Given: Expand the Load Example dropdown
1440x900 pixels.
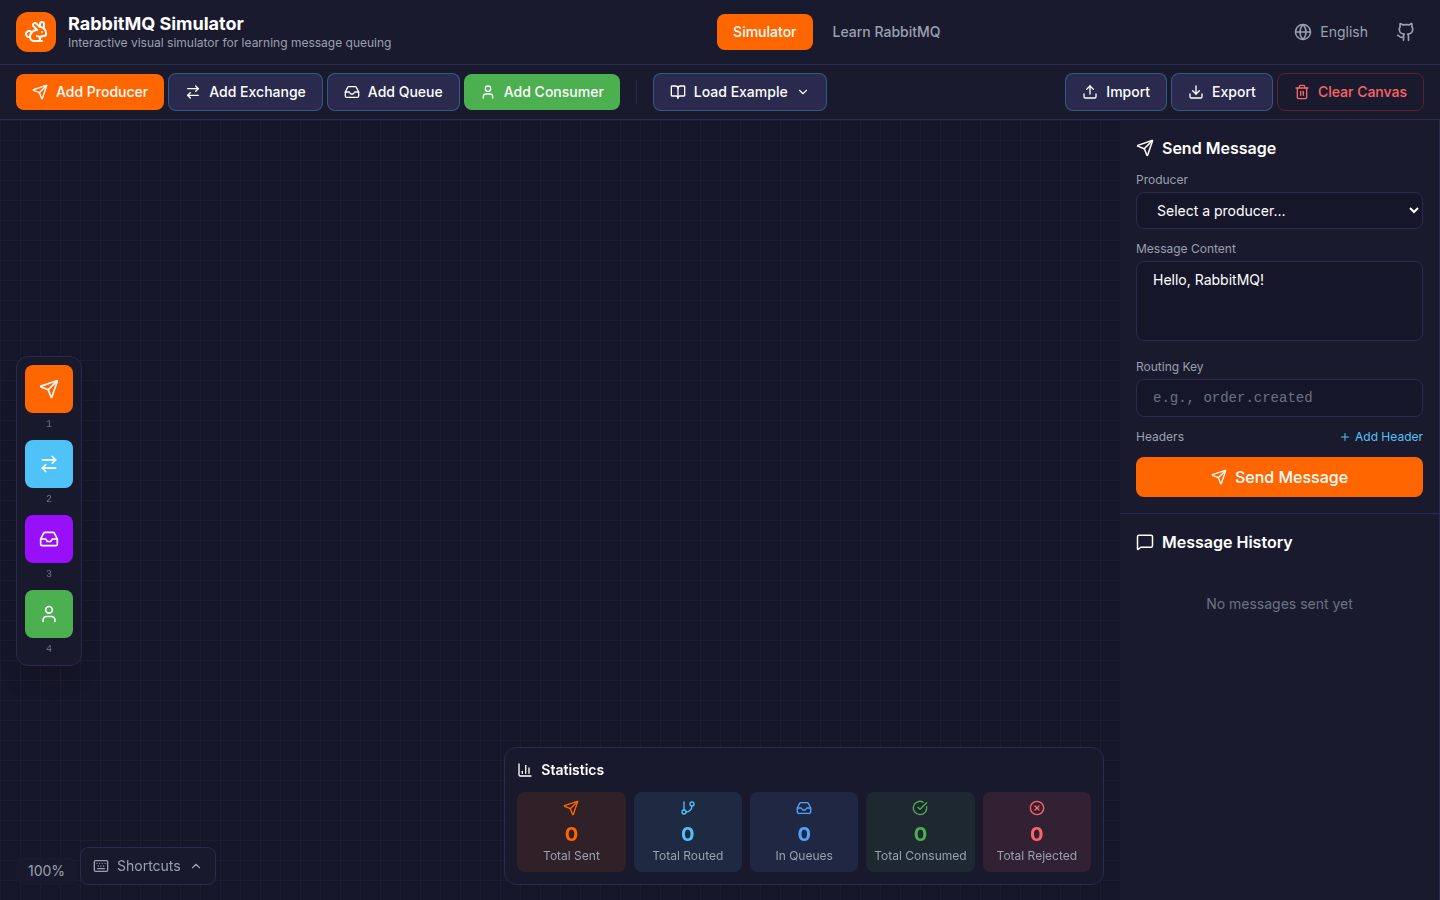Looking at the screenshot, I should tap(740, 92).
